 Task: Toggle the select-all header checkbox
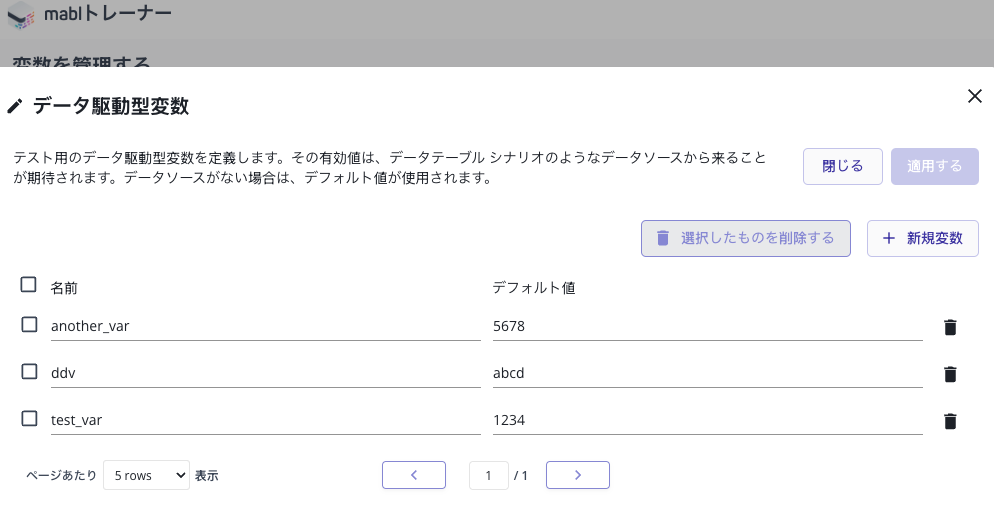[29, 285]
